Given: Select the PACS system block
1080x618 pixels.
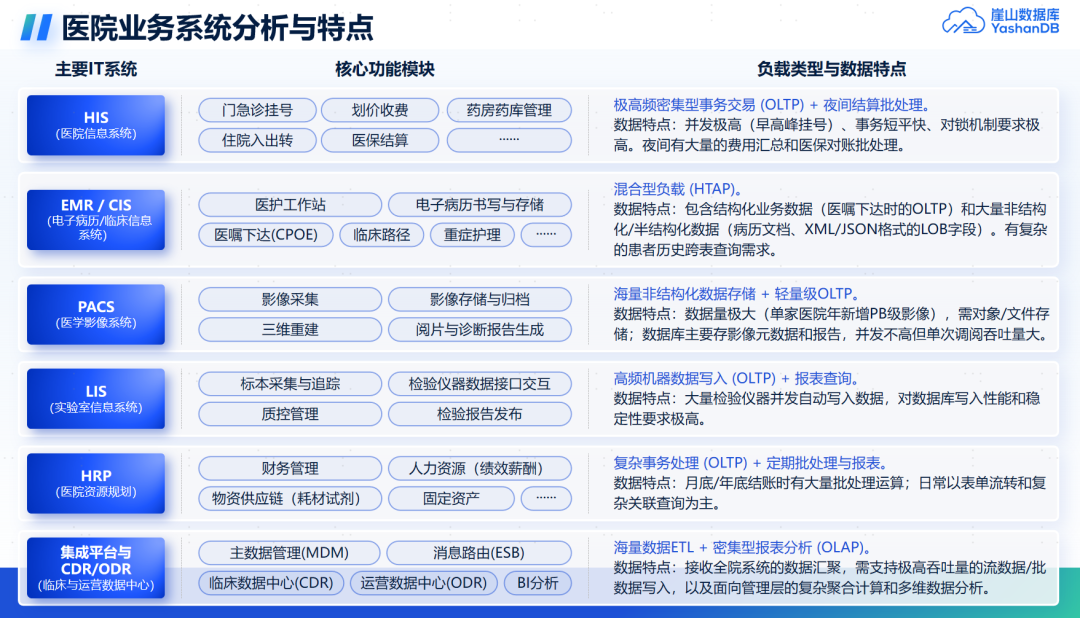Looking at the screenshot, I should [96, 313].
